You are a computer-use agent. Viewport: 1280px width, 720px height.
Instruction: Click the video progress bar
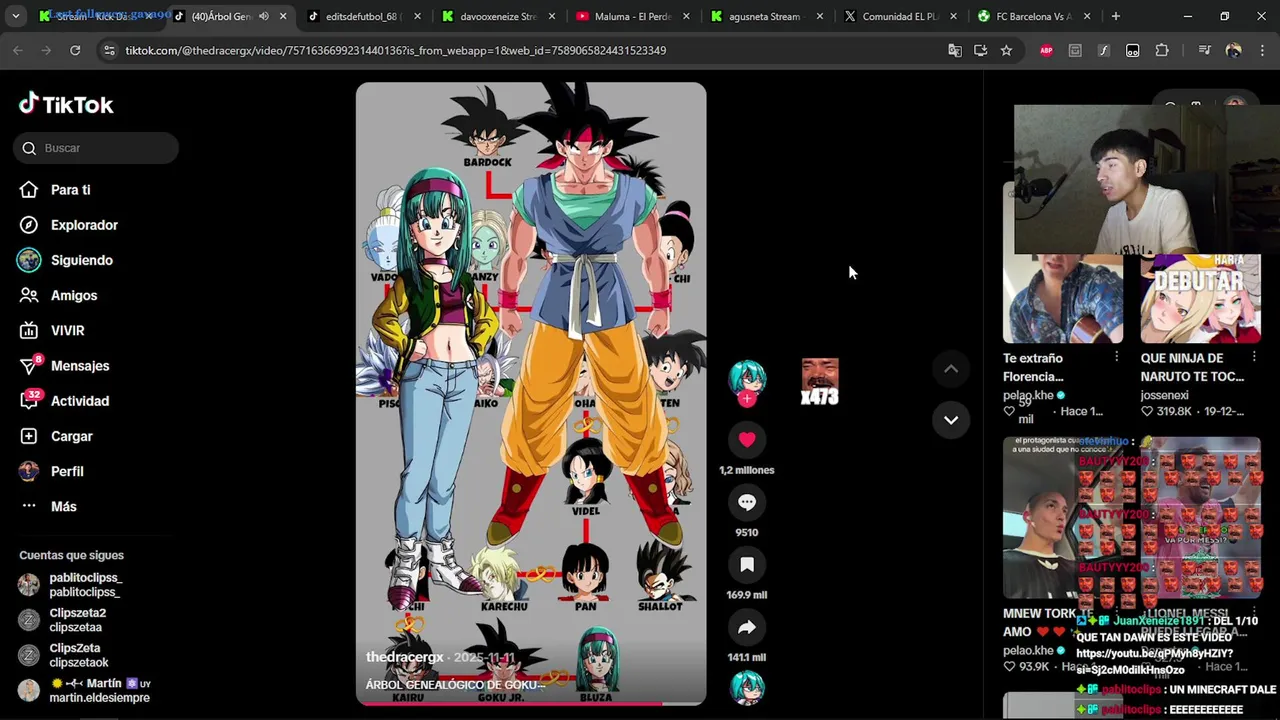[x=531, y=703]
